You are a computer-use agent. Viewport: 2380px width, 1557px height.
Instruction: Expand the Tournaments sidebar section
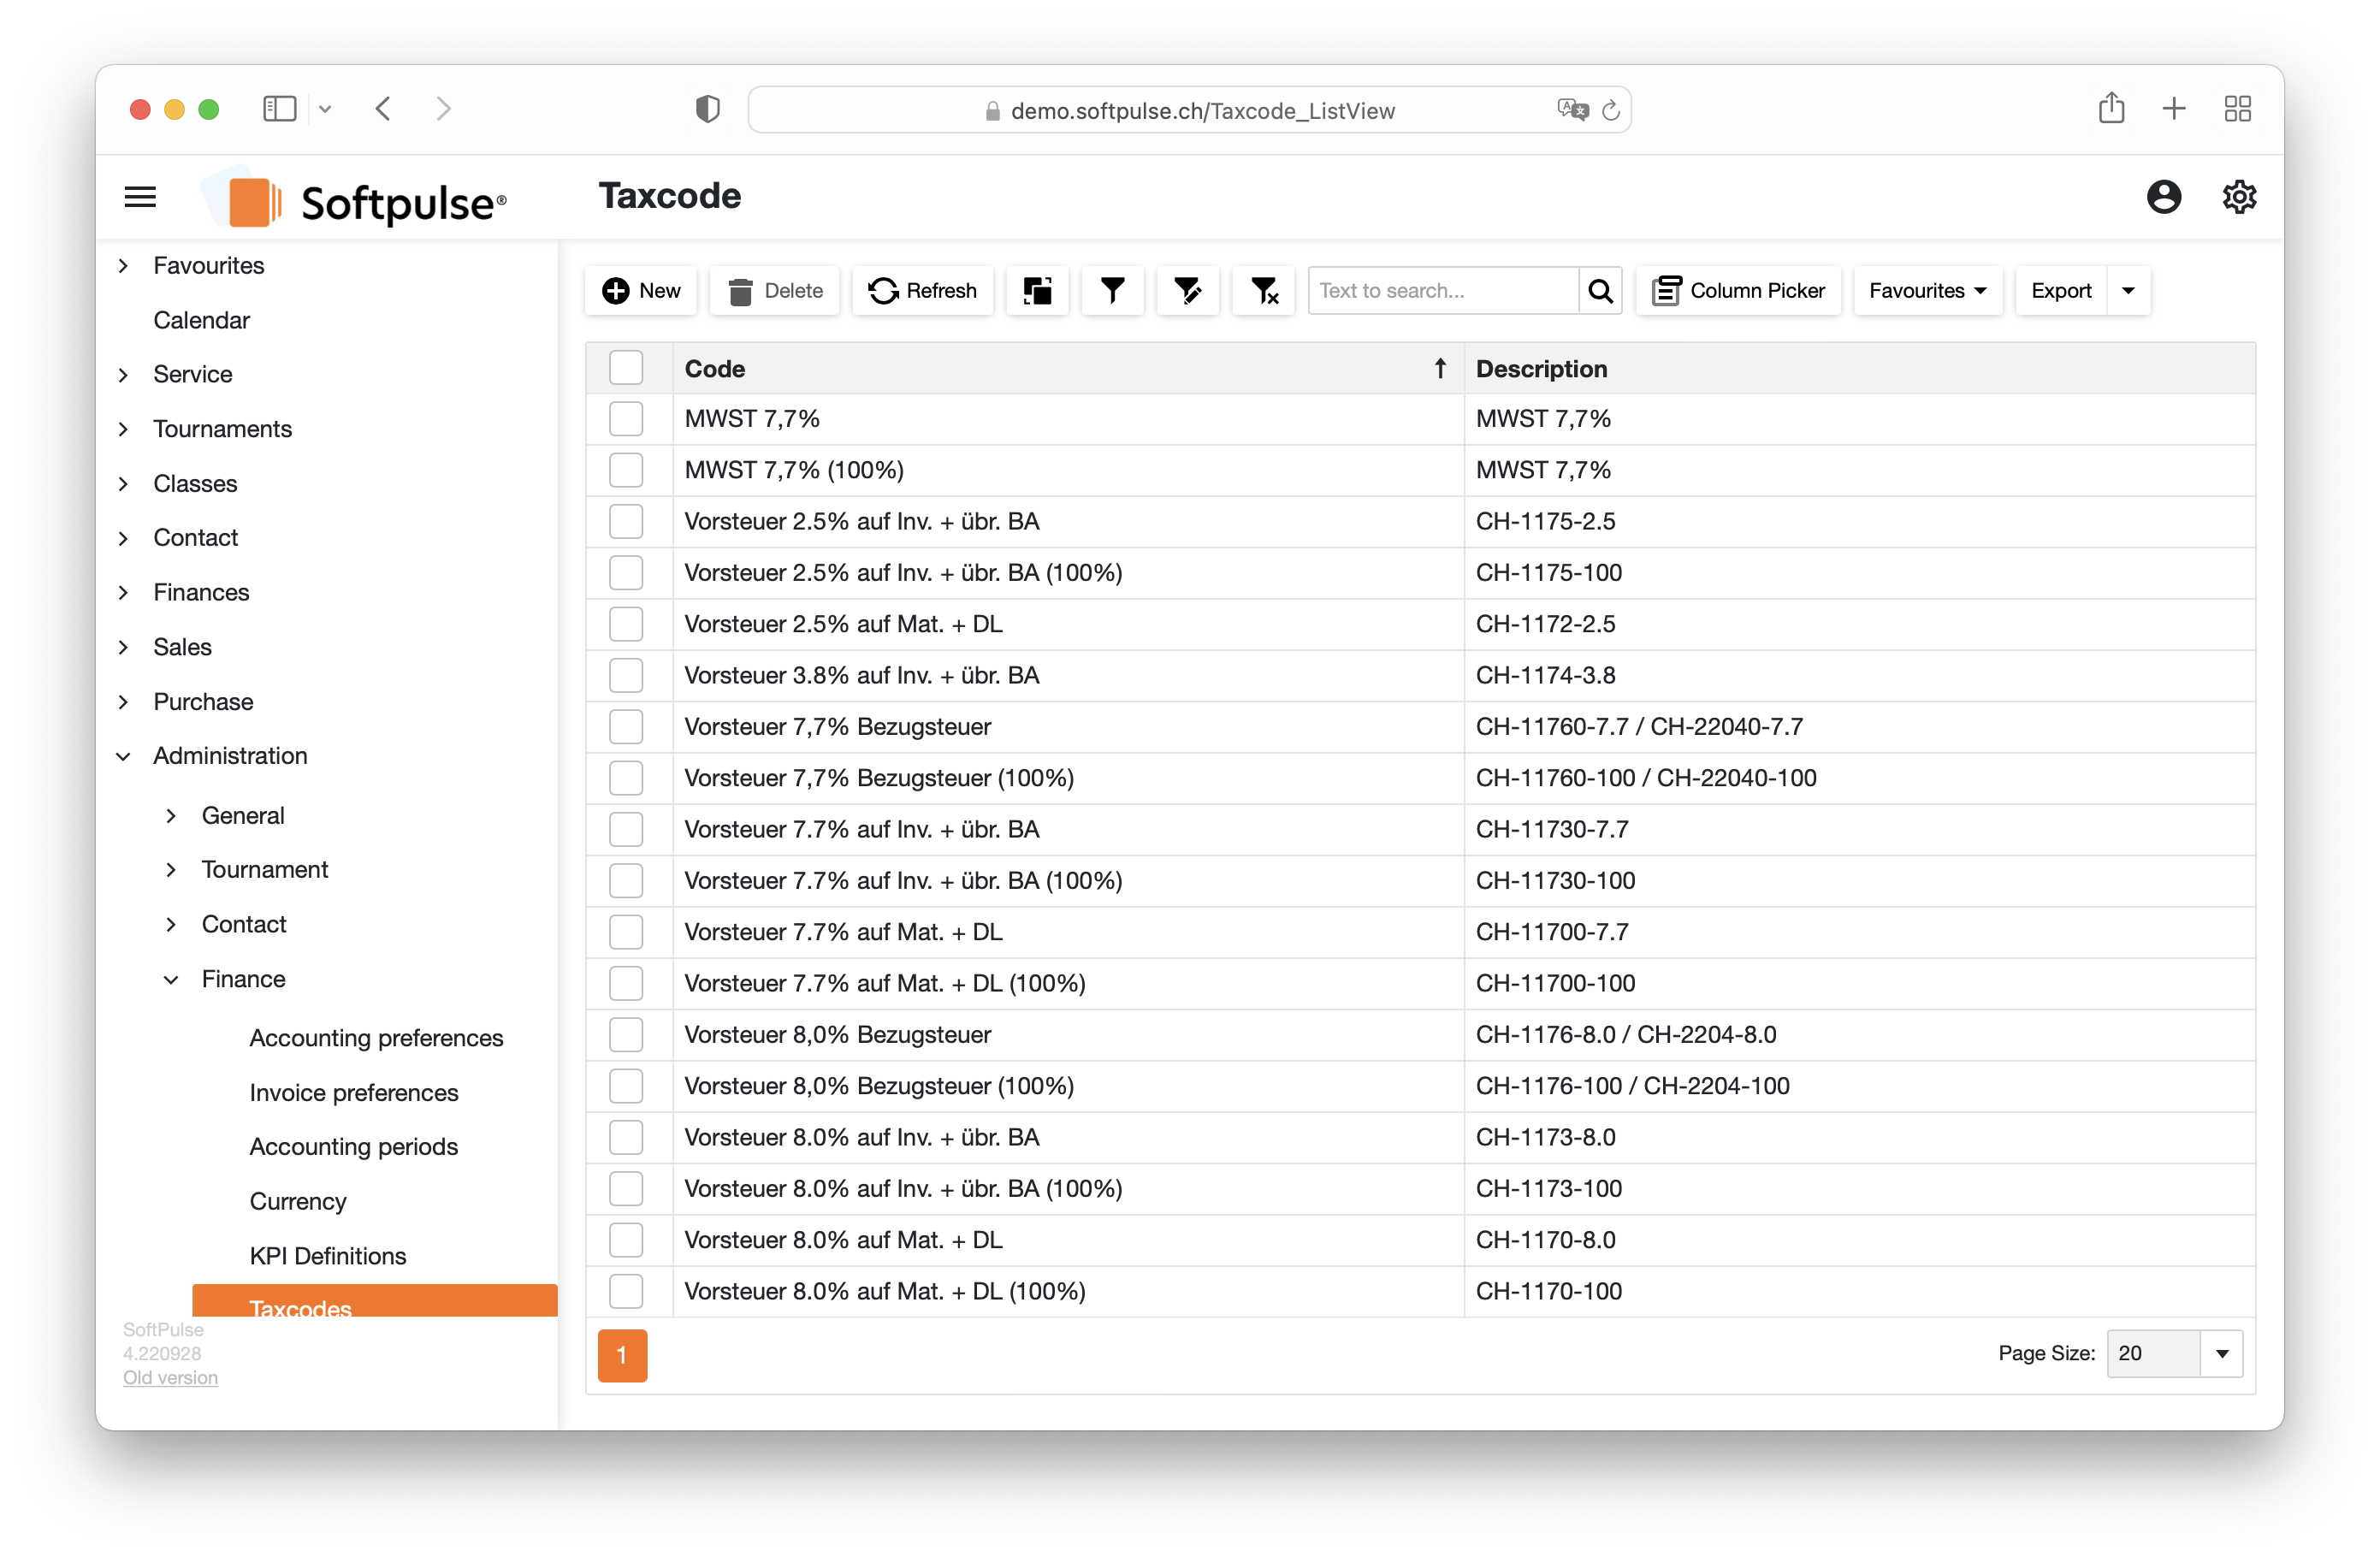point(123,429)
